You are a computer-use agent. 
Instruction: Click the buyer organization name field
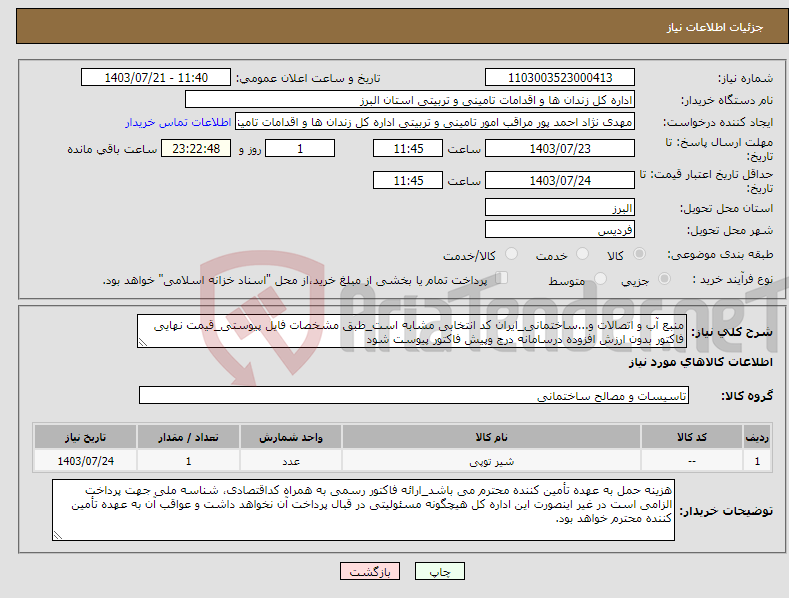pyautogui.click(x=410, y=100)
